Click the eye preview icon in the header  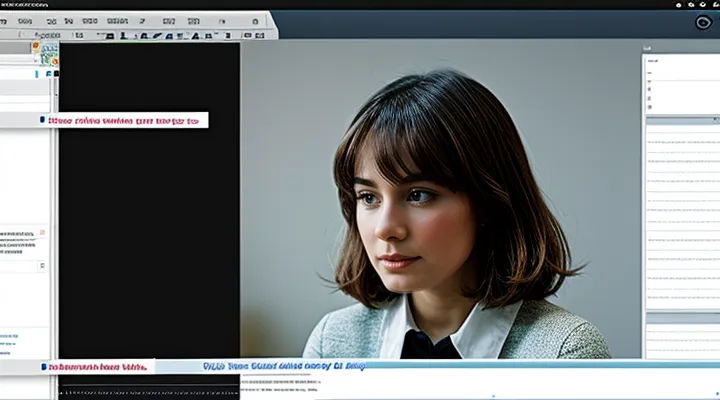click(702, 23)
